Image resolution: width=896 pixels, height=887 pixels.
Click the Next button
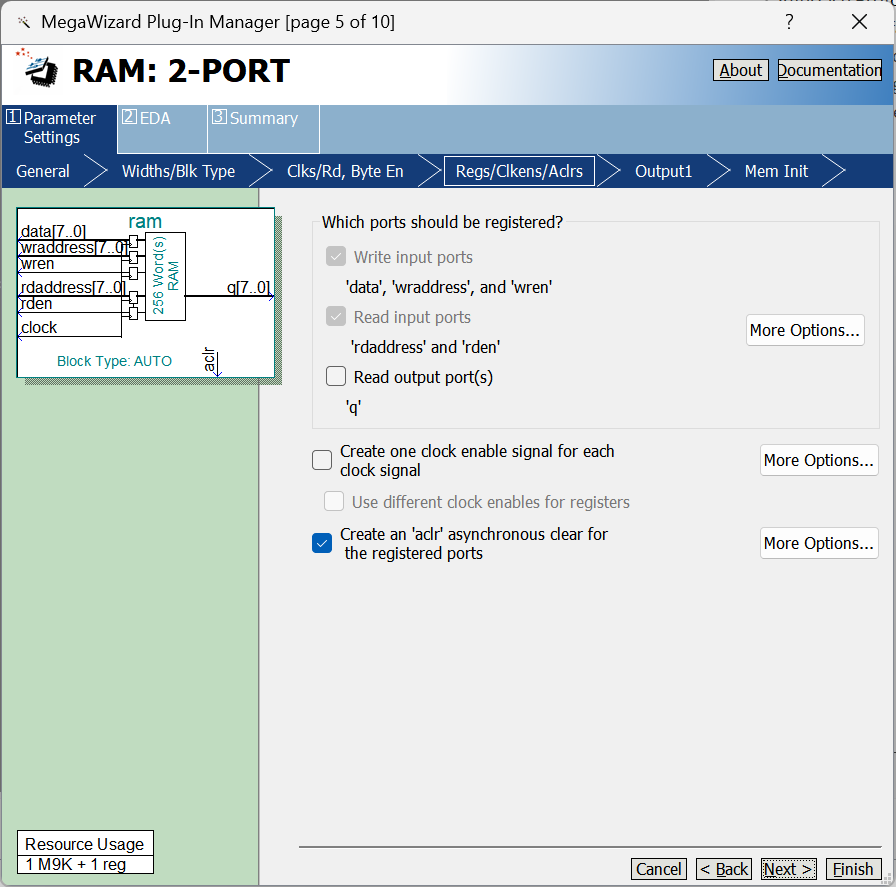click(789, 869)
